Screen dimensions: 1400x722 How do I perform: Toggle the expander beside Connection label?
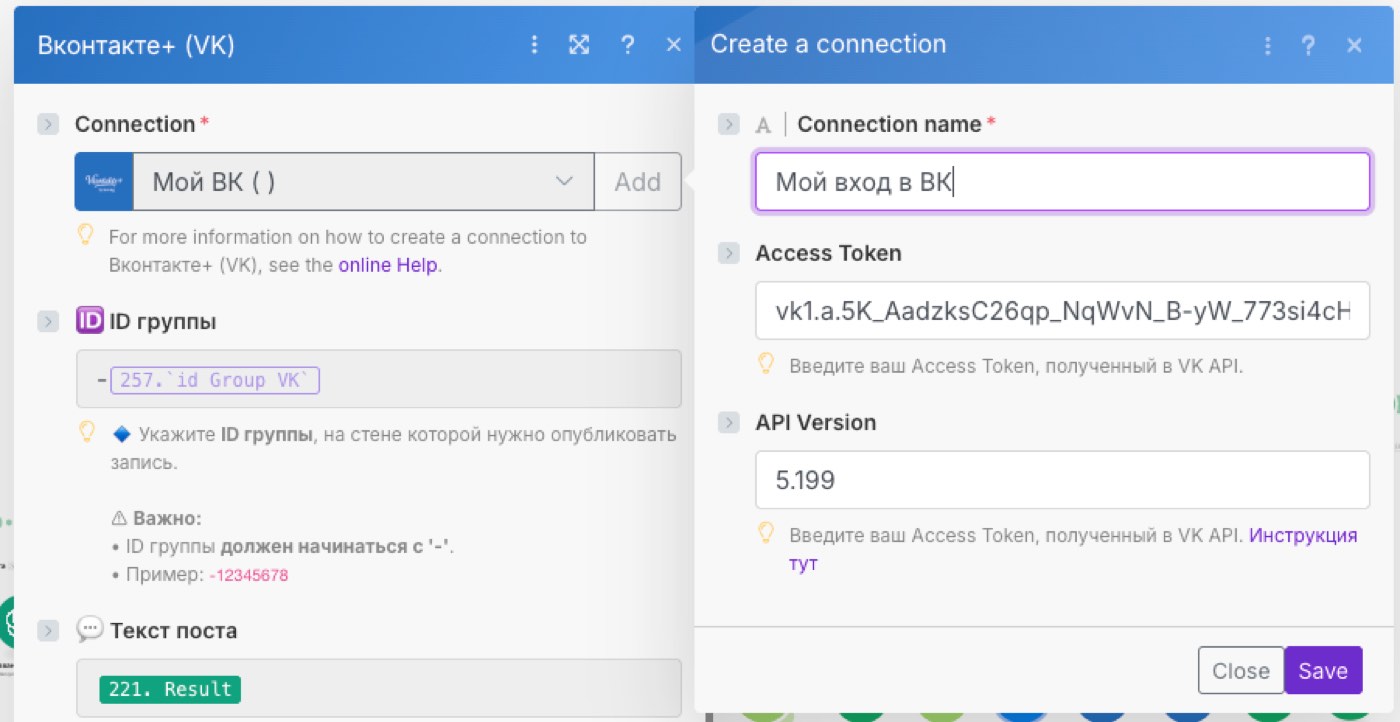[x=47, y=124]
